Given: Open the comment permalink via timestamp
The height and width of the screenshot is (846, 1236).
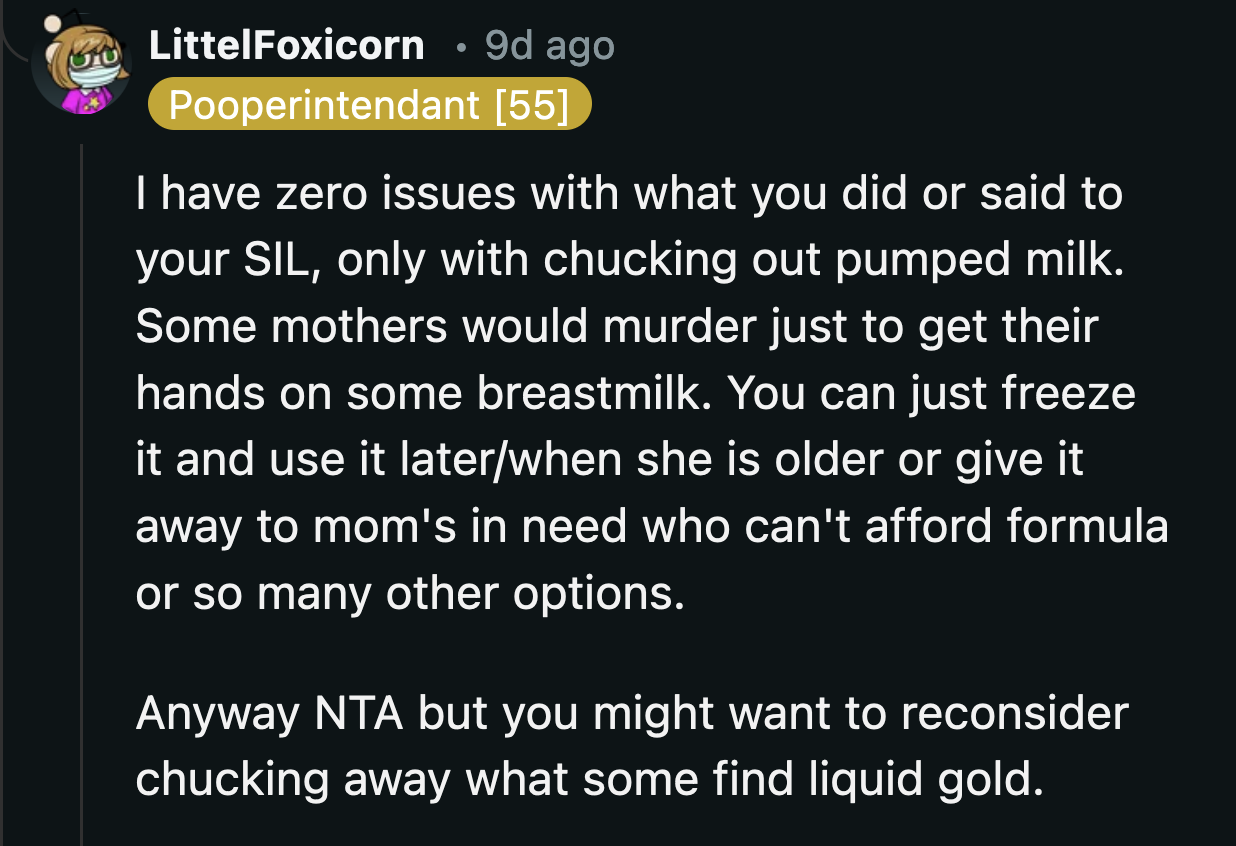Looking at the screenshot, I should coord(548,45).
